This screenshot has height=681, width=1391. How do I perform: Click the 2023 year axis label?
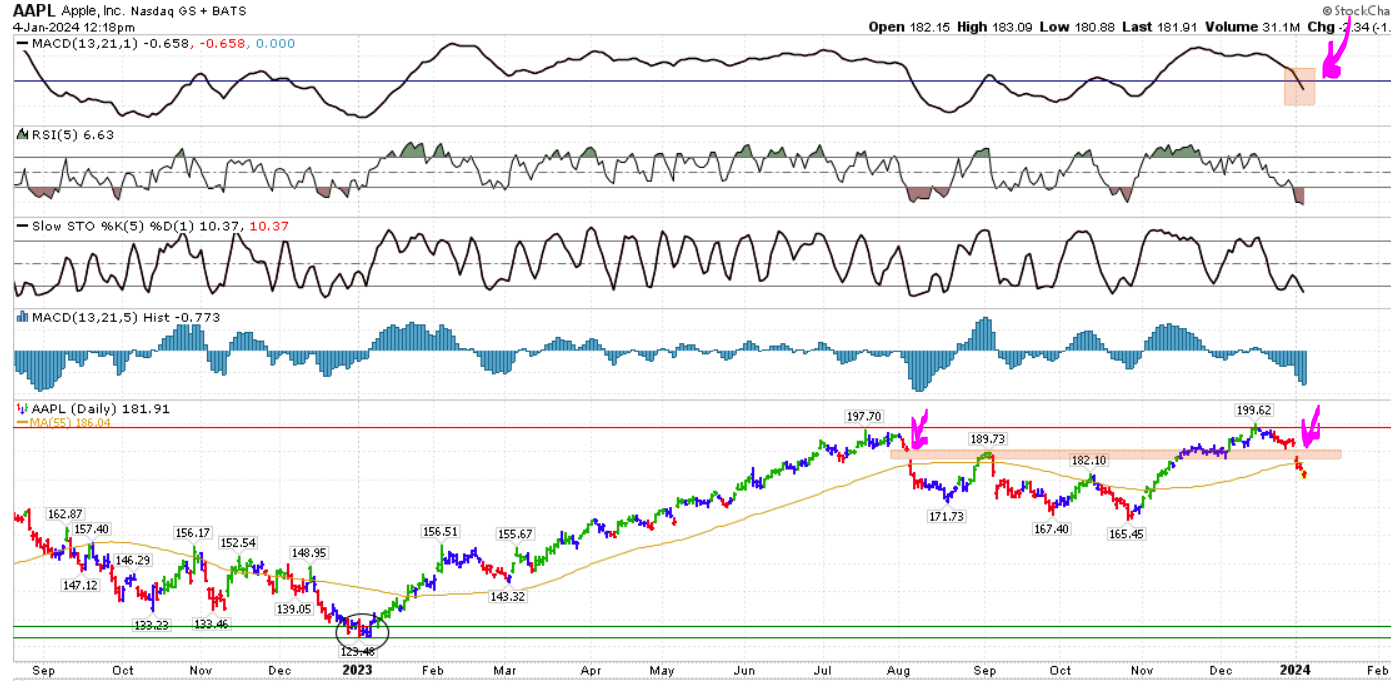[x=358, y=671]
